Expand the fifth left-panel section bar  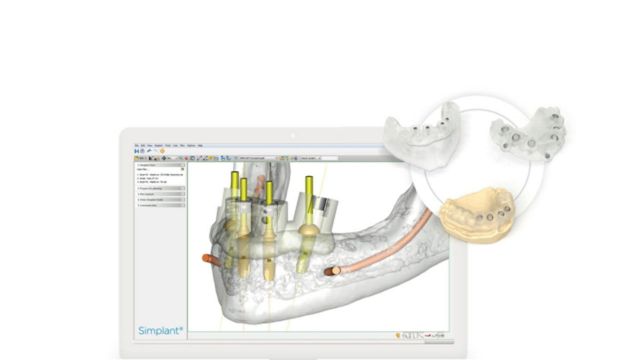point(161,205)
